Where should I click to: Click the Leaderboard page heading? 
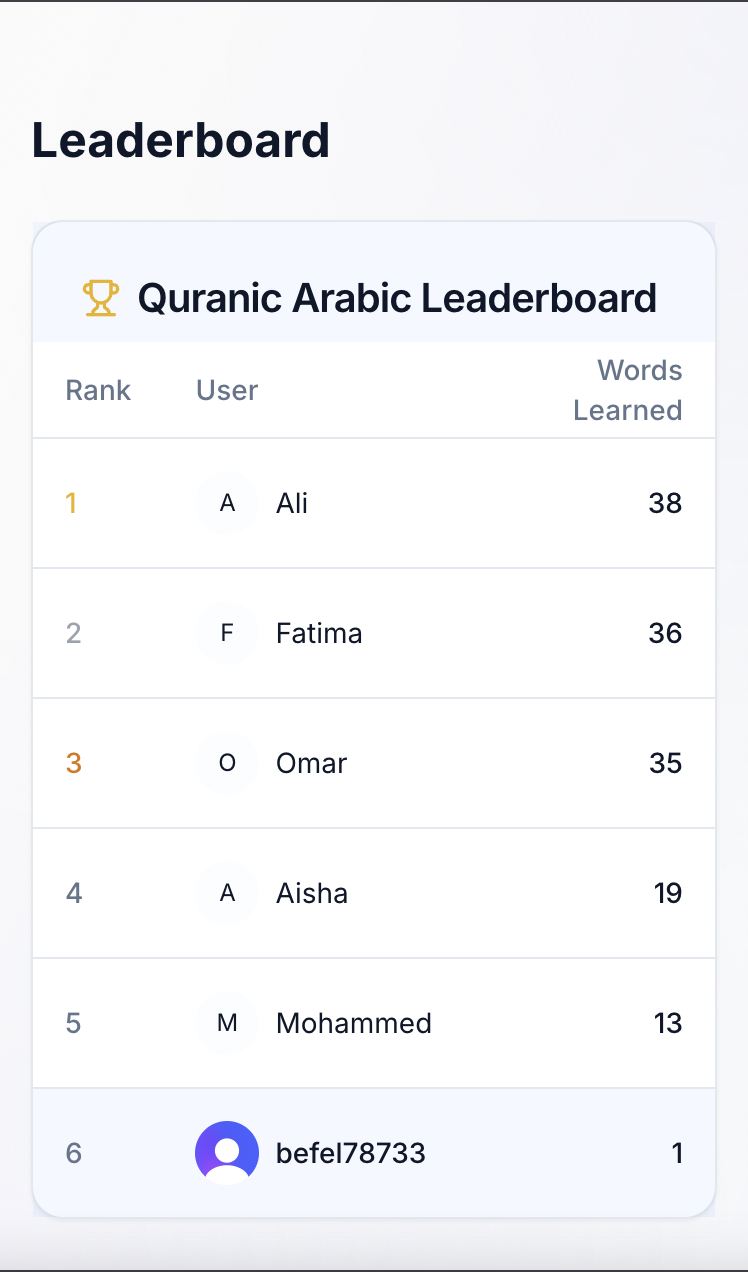(181, 140)
